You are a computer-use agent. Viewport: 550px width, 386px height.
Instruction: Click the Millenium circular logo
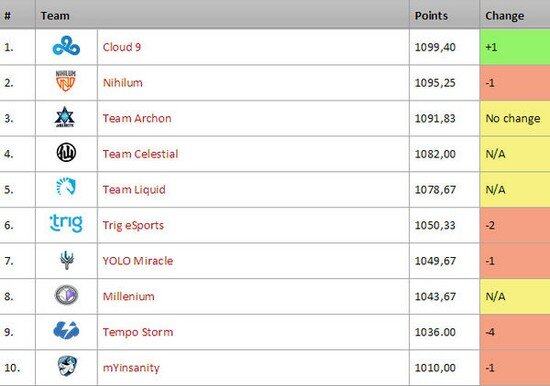pyautogui.click(x=67, y=295)
